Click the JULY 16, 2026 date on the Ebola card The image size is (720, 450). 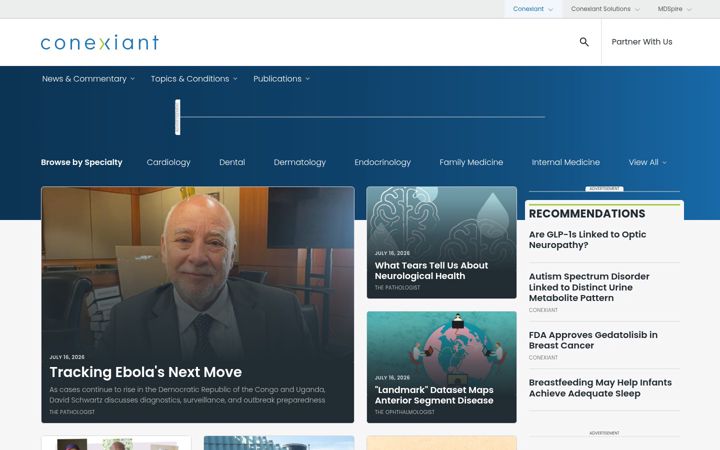[x=67, y=357]
